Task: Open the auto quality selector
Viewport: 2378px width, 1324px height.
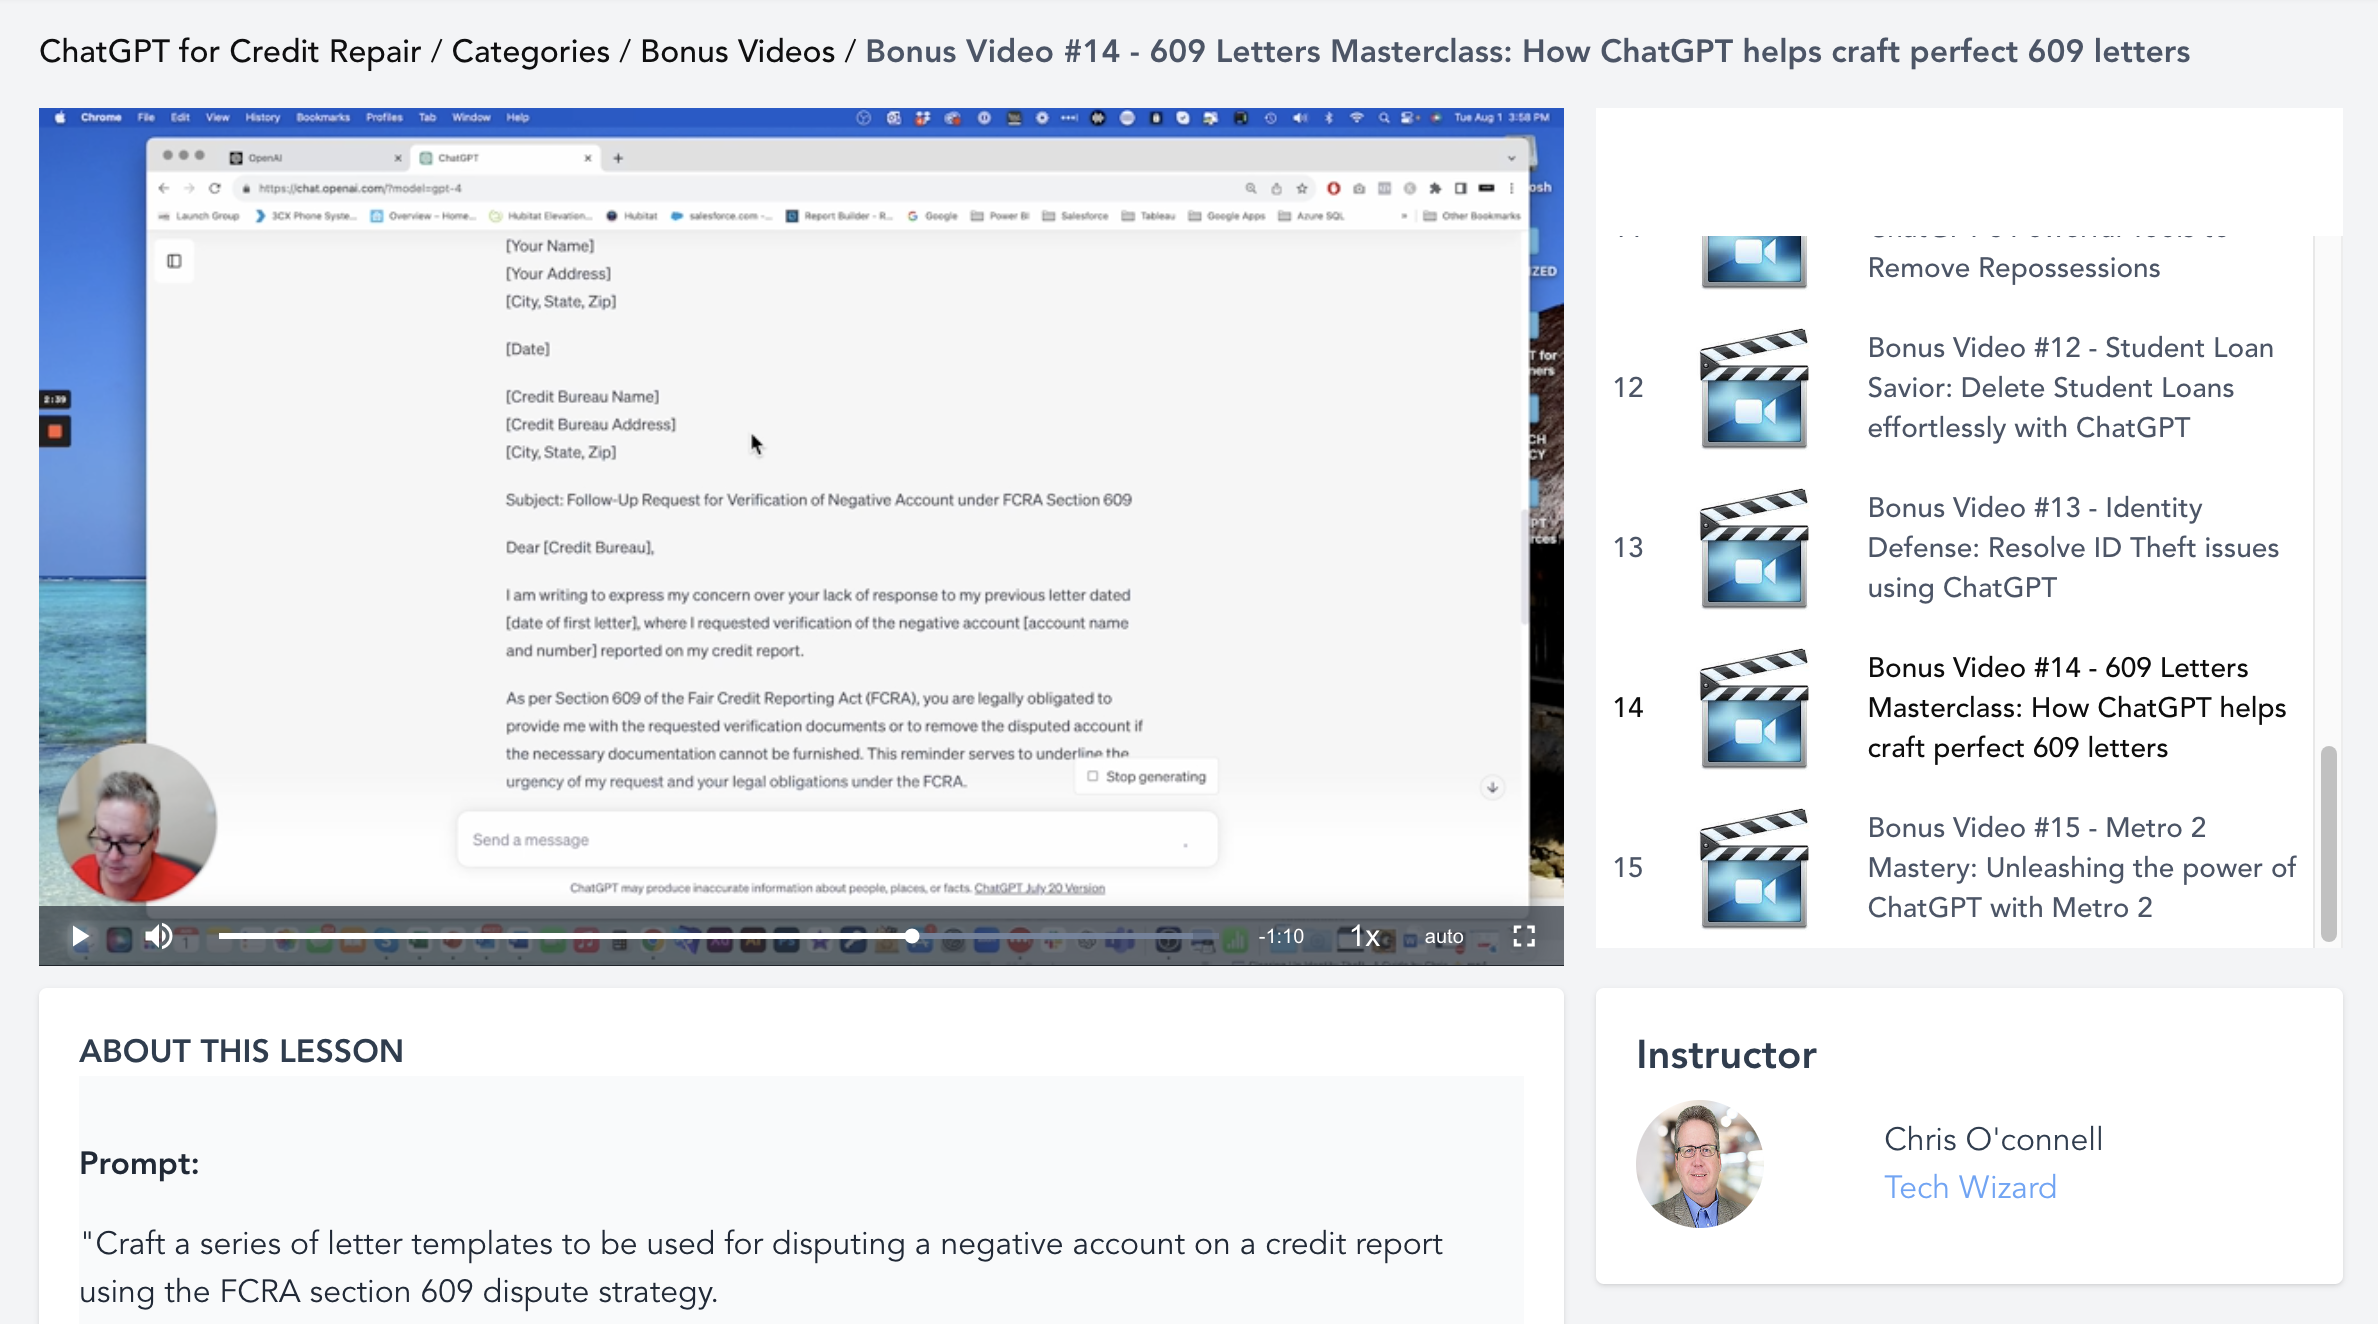Action: (1443, 936)
